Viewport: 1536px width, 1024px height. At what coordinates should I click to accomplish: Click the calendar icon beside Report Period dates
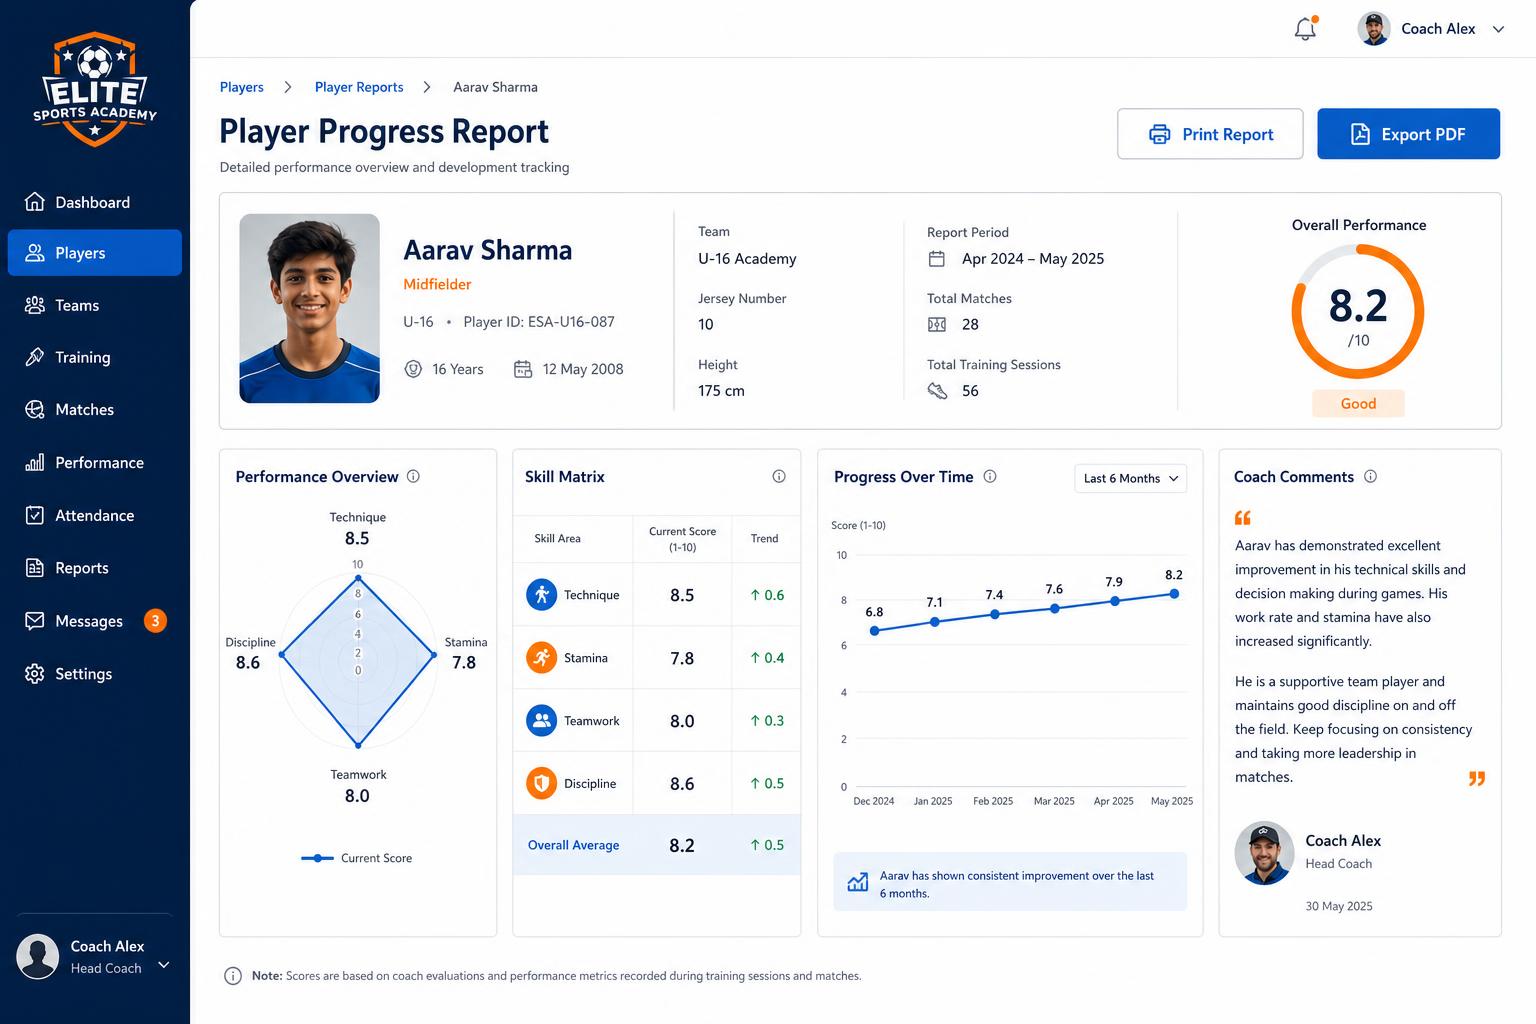point(937,259)
